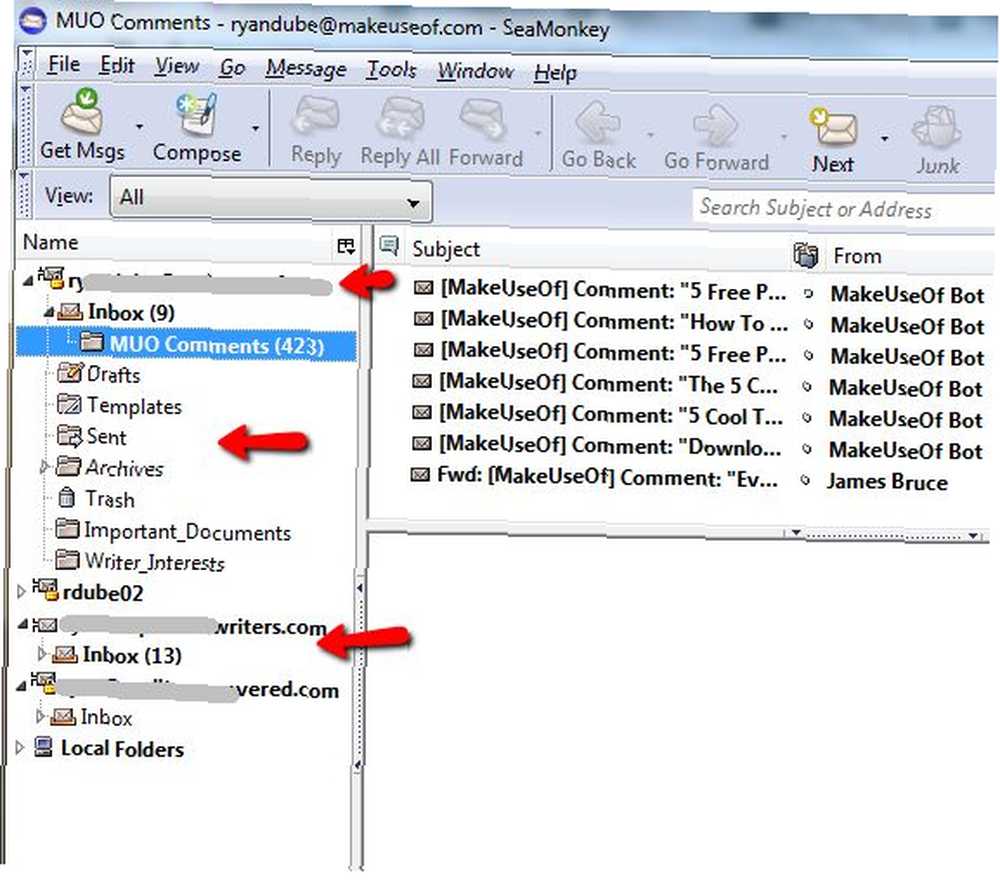Click the MUO Comments folder icon

pos(92,342)
